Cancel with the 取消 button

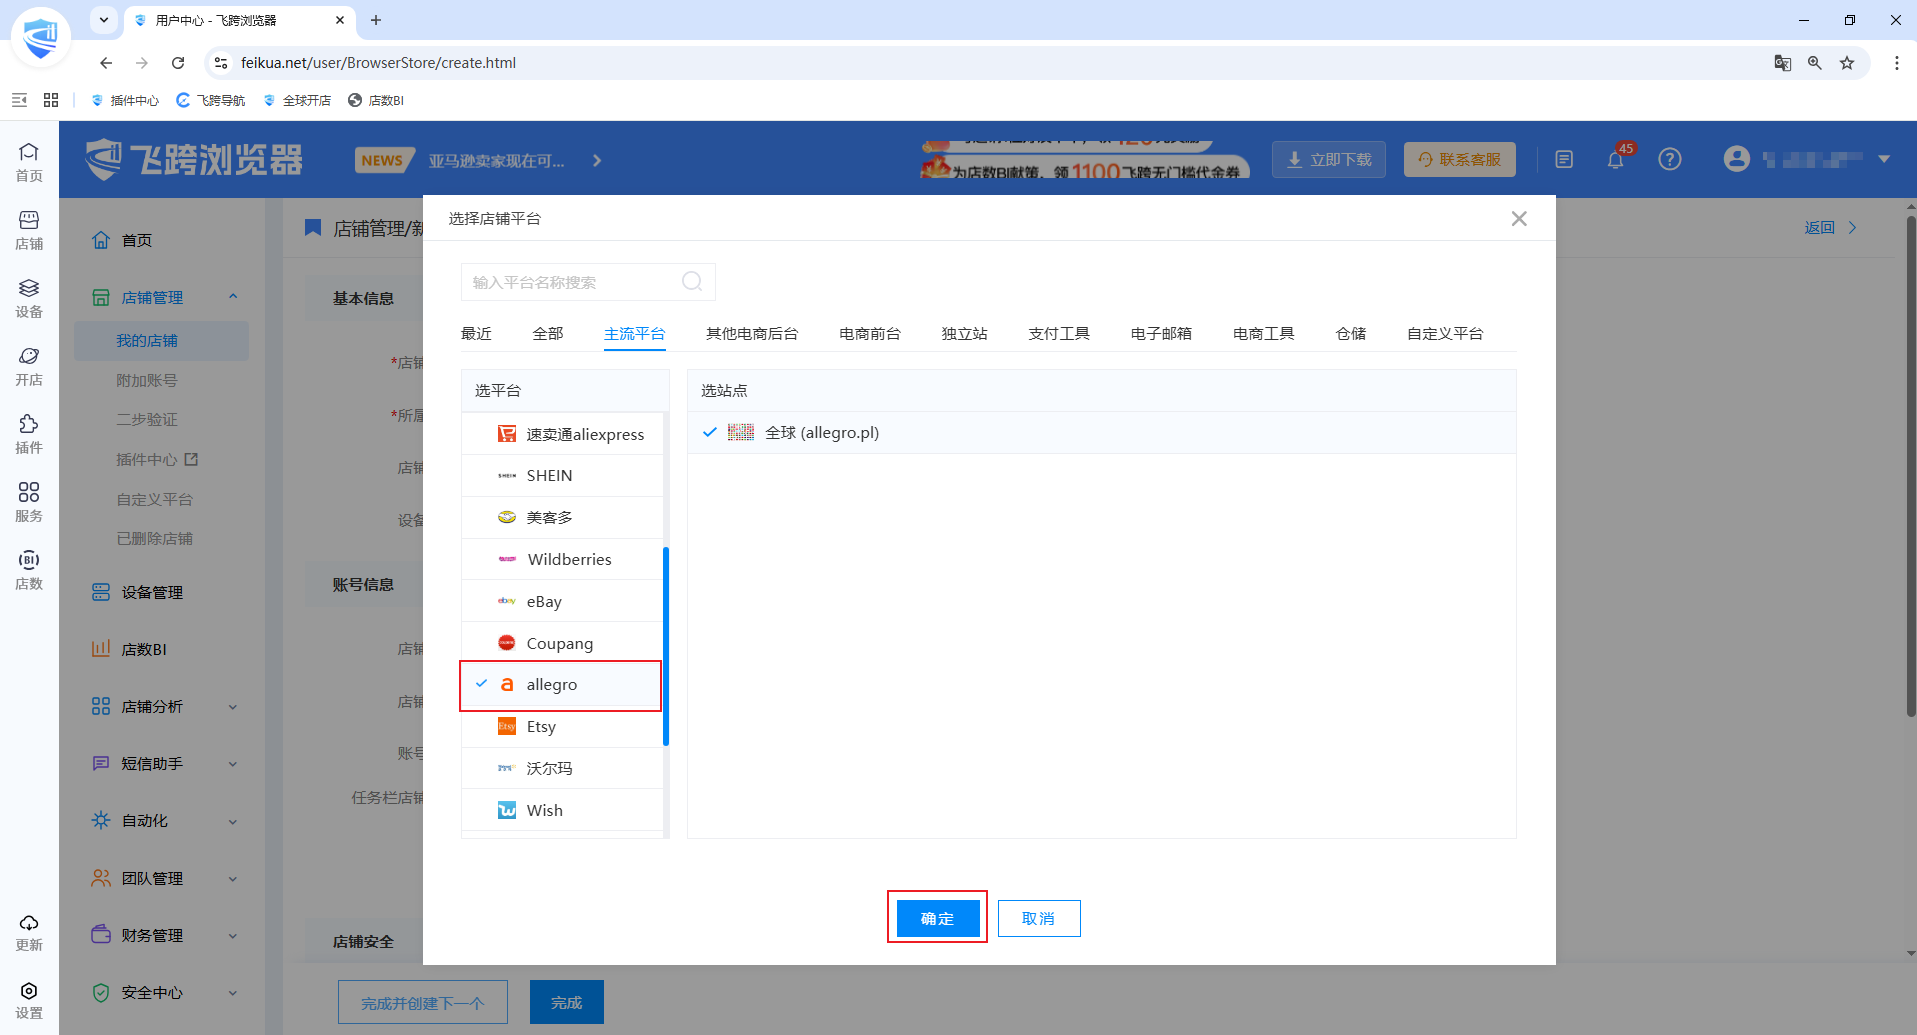click(x=1039, y=918)
